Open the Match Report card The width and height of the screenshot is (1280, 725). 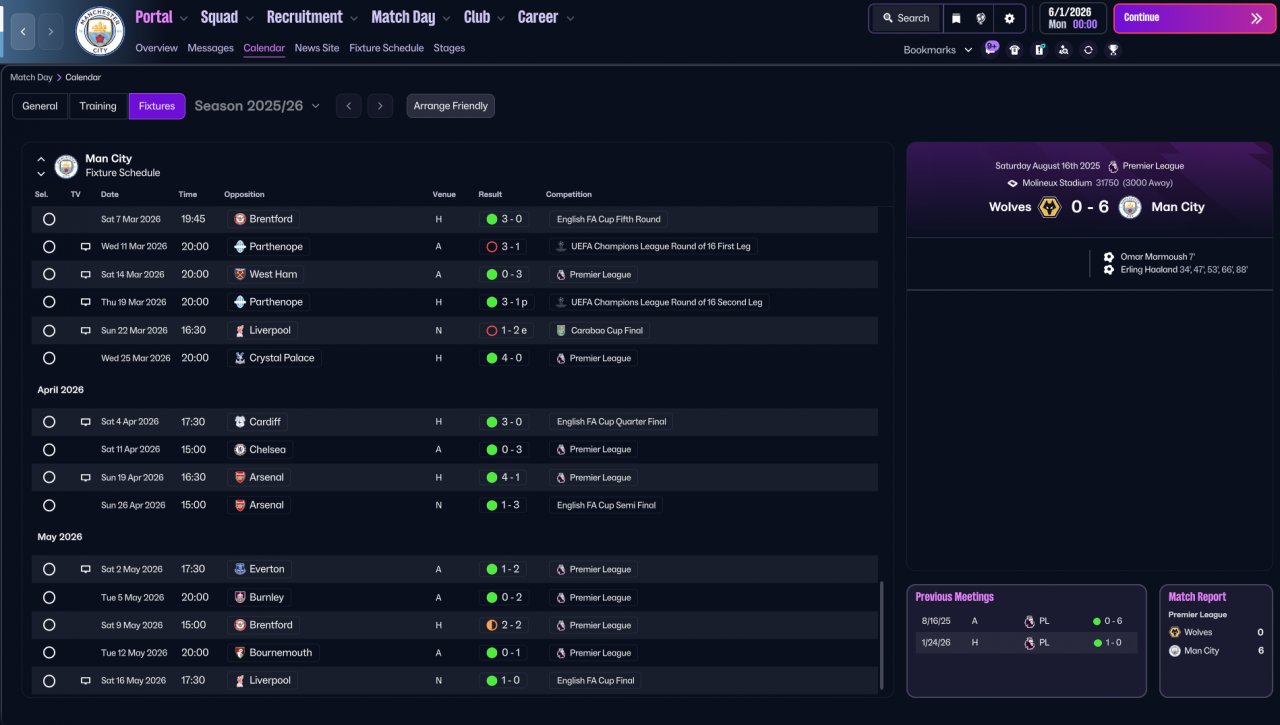pos(1216,641)
